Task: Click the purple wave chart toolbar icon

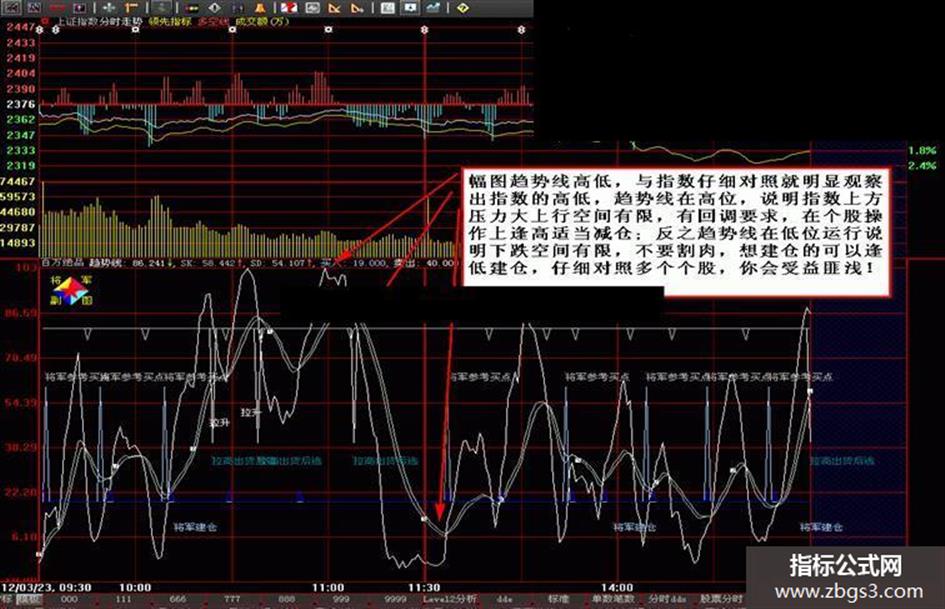Action: (34, 8)
